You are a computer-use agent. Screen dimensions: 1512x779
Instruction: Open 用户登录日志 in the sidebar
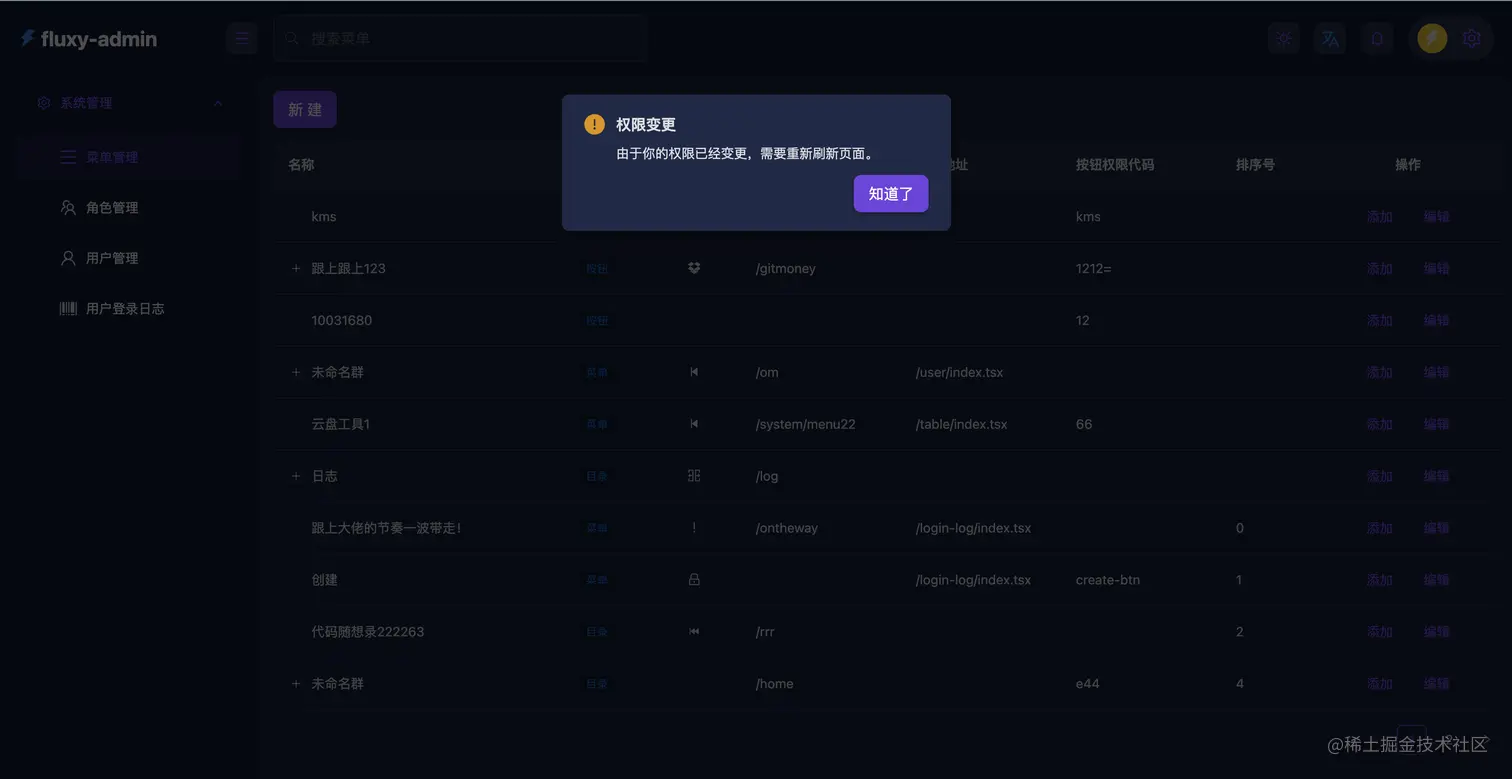tap(128, 309)
